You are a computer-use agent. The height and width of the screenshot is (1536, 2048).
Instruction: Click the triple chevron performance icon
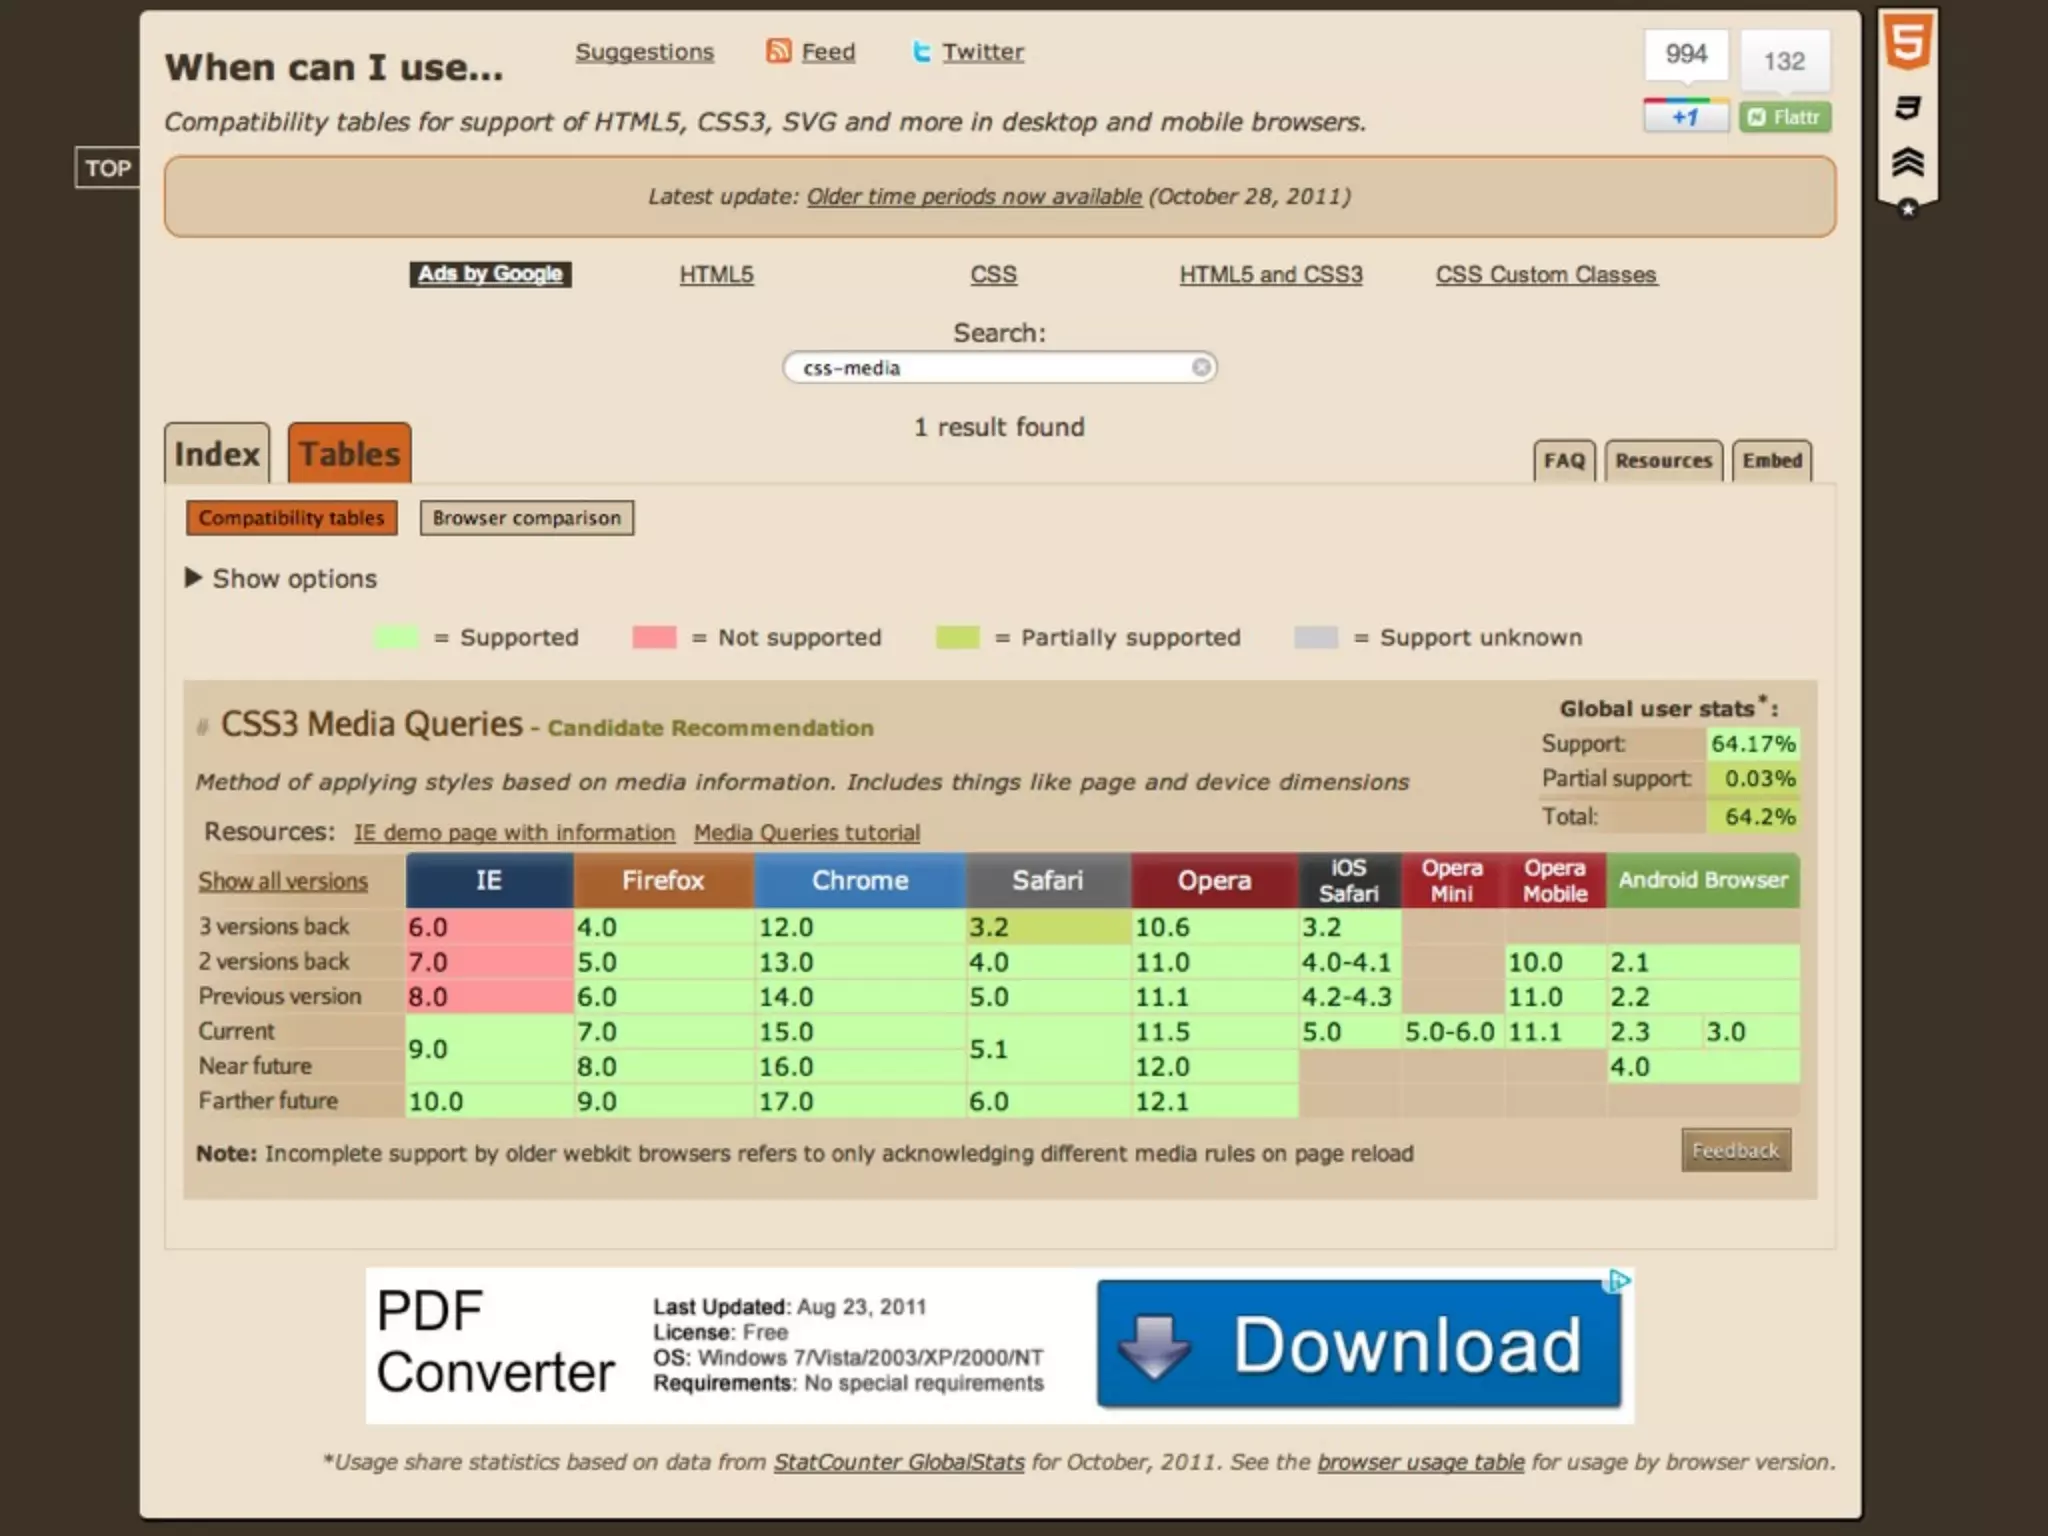pos(1907,161)
